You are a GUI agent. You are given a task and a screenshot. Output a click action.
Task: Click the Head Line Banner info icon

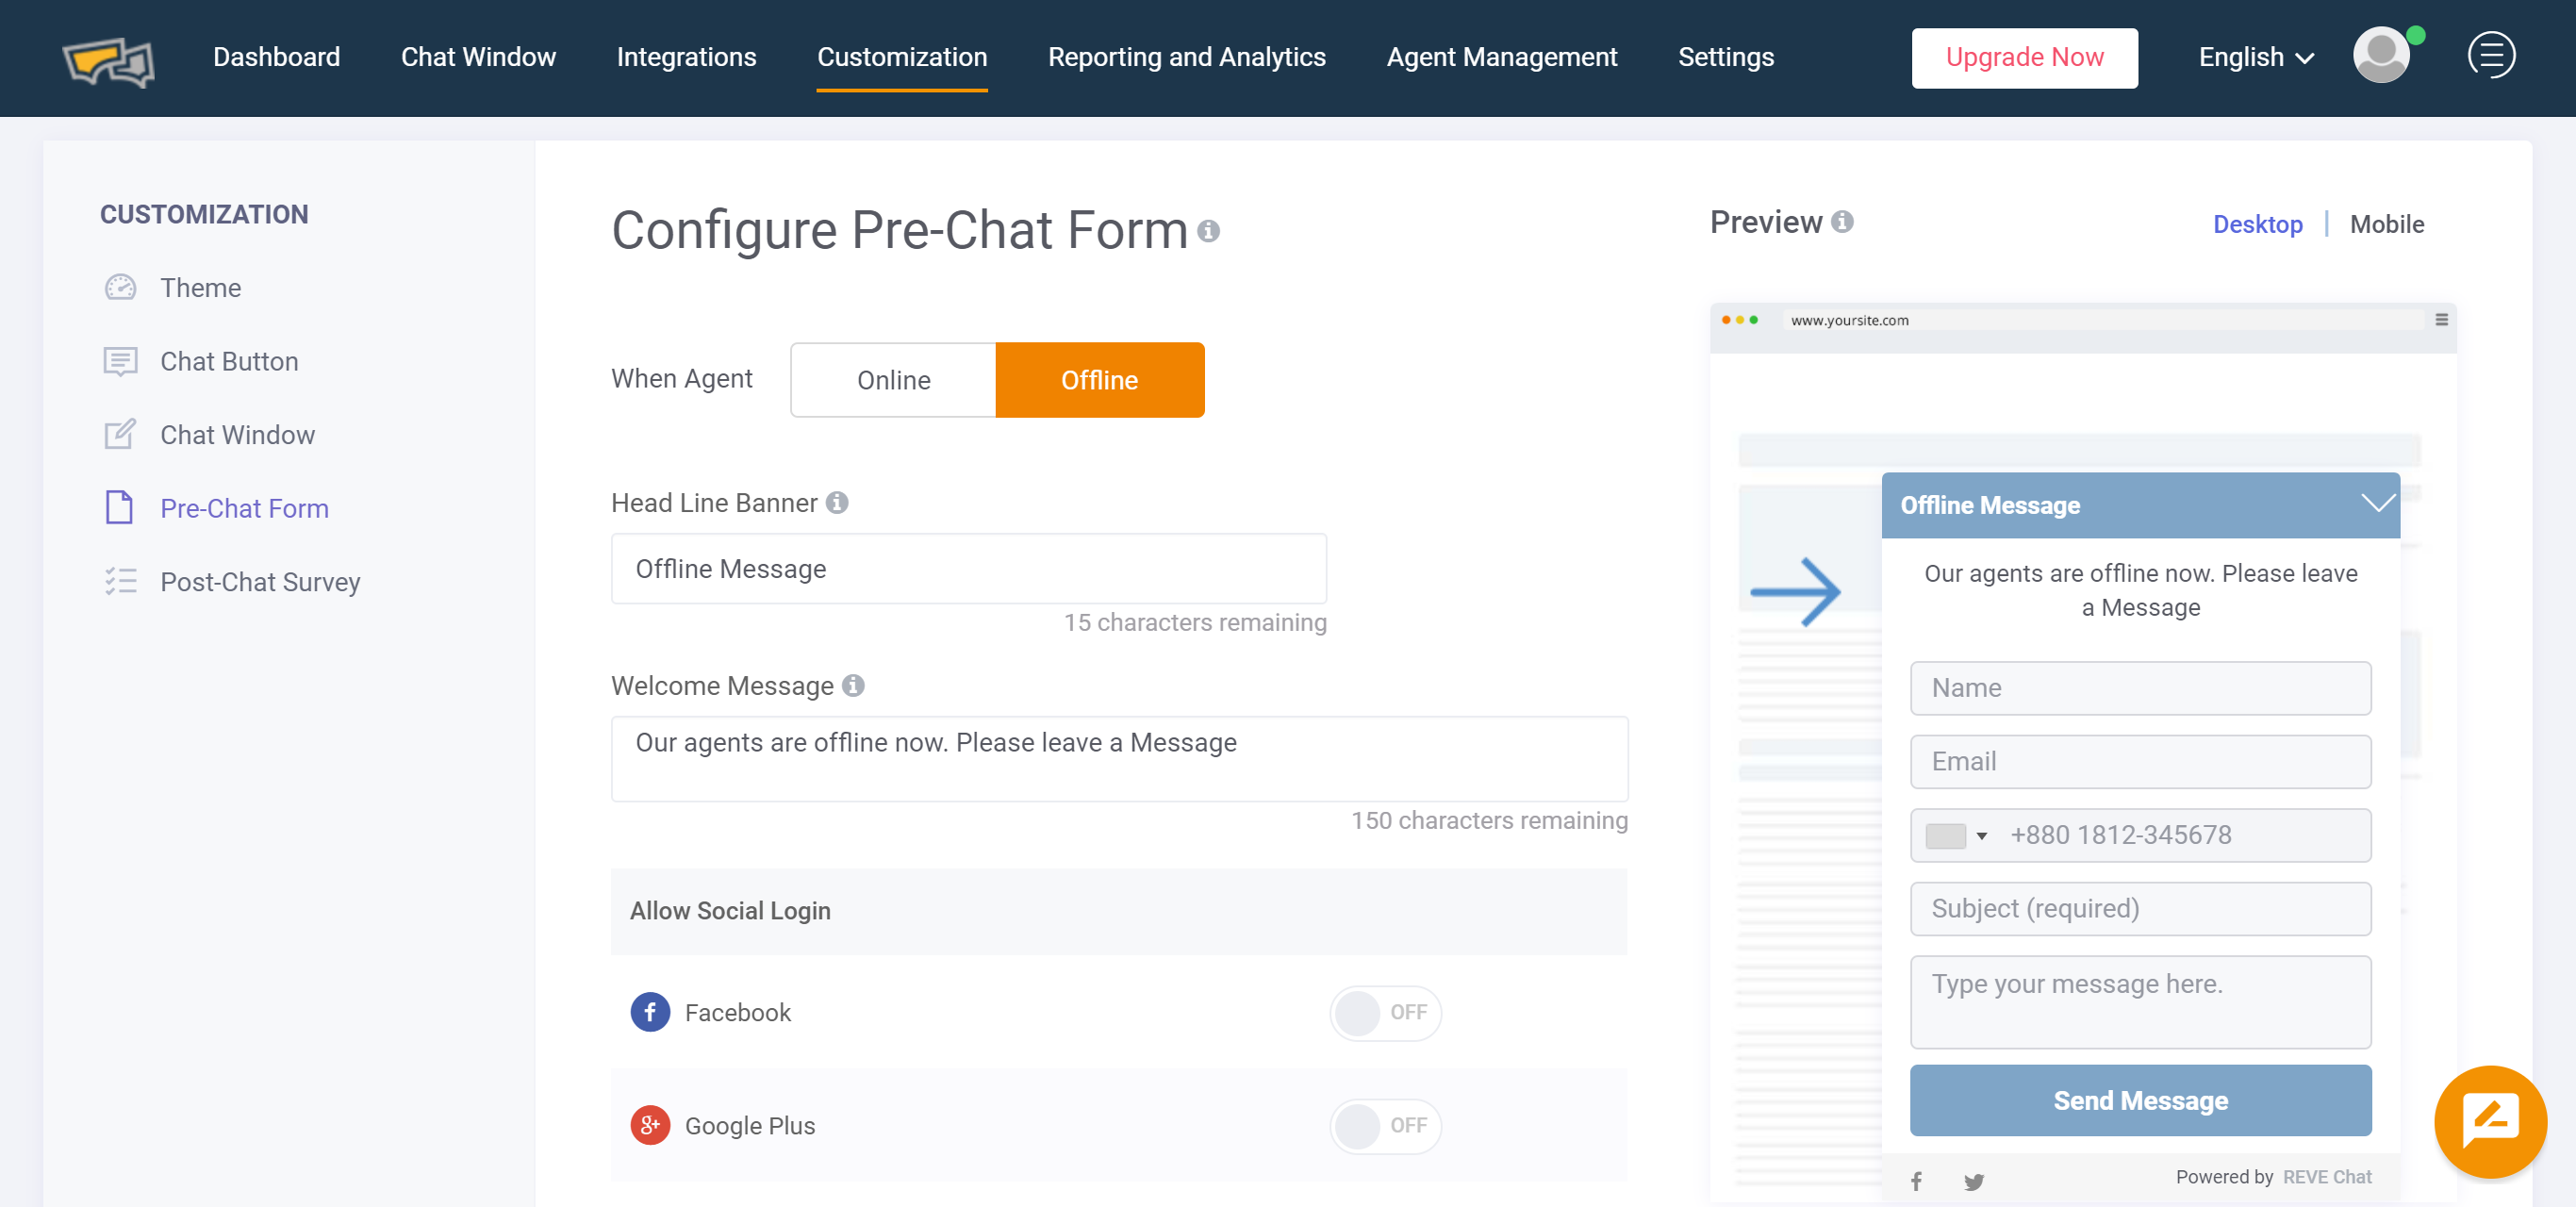click(837, 503)
